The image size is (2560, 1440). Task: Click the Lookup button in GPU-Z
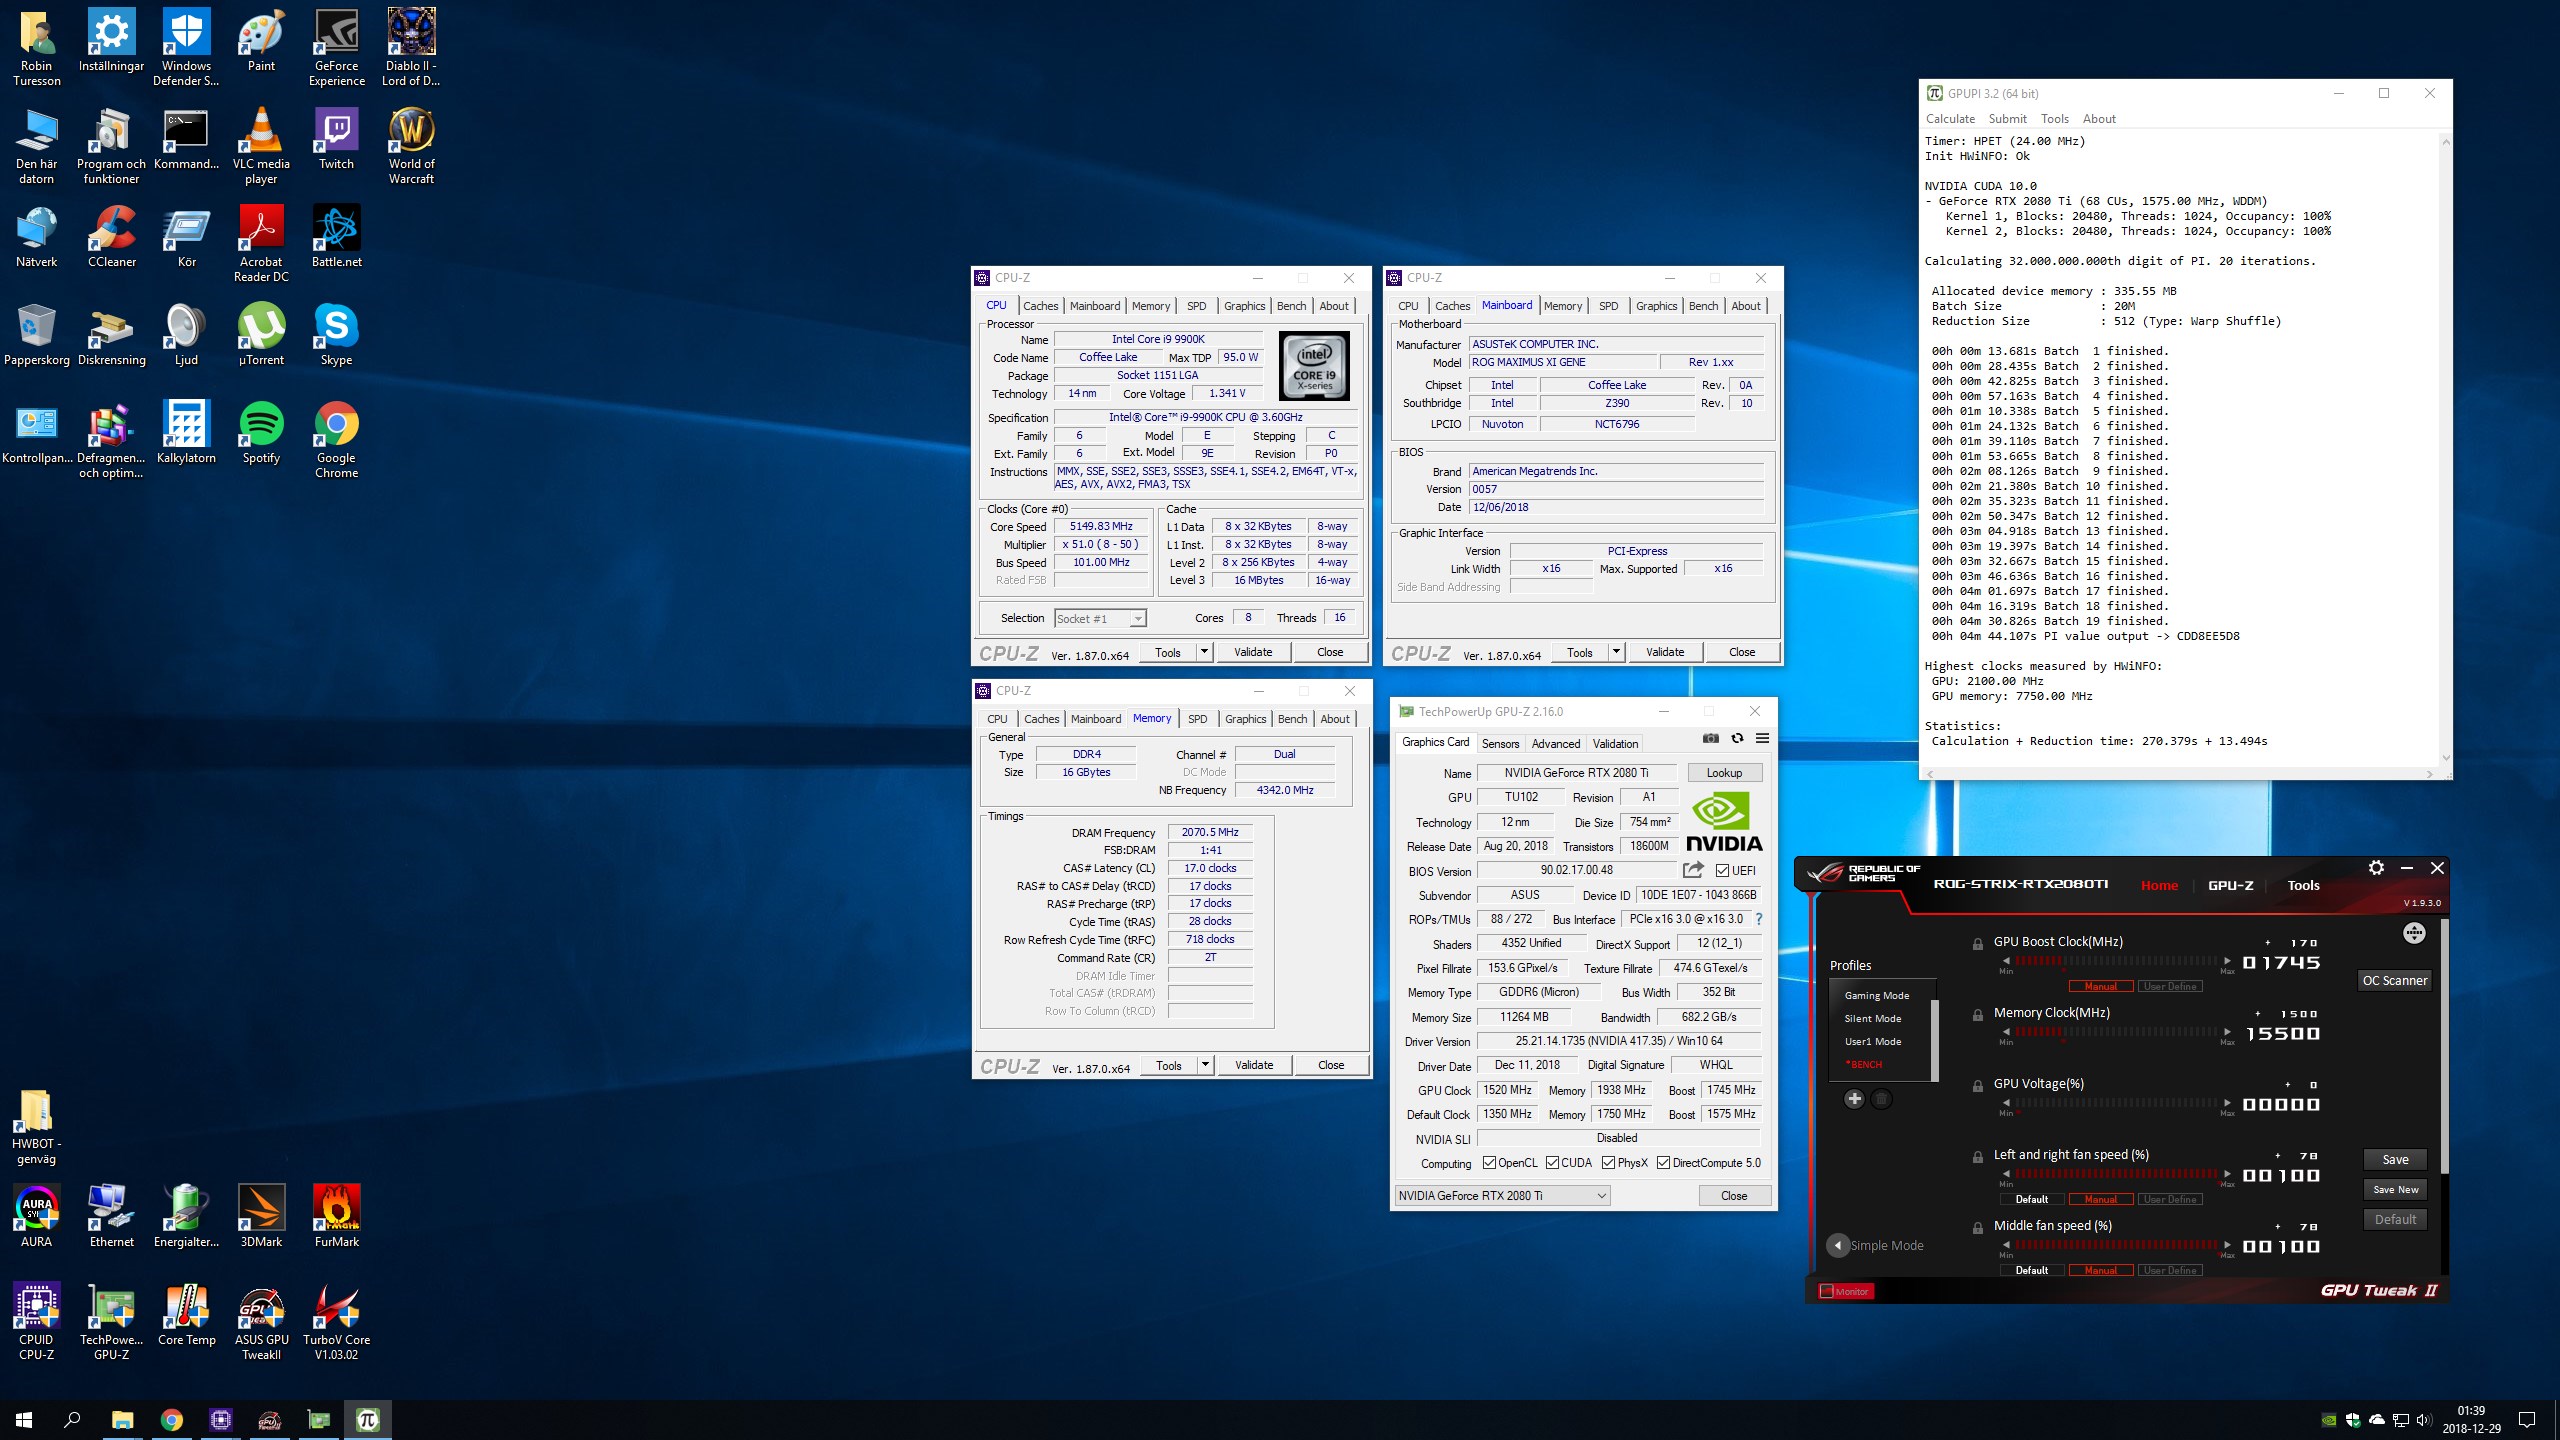[1724, 772]
